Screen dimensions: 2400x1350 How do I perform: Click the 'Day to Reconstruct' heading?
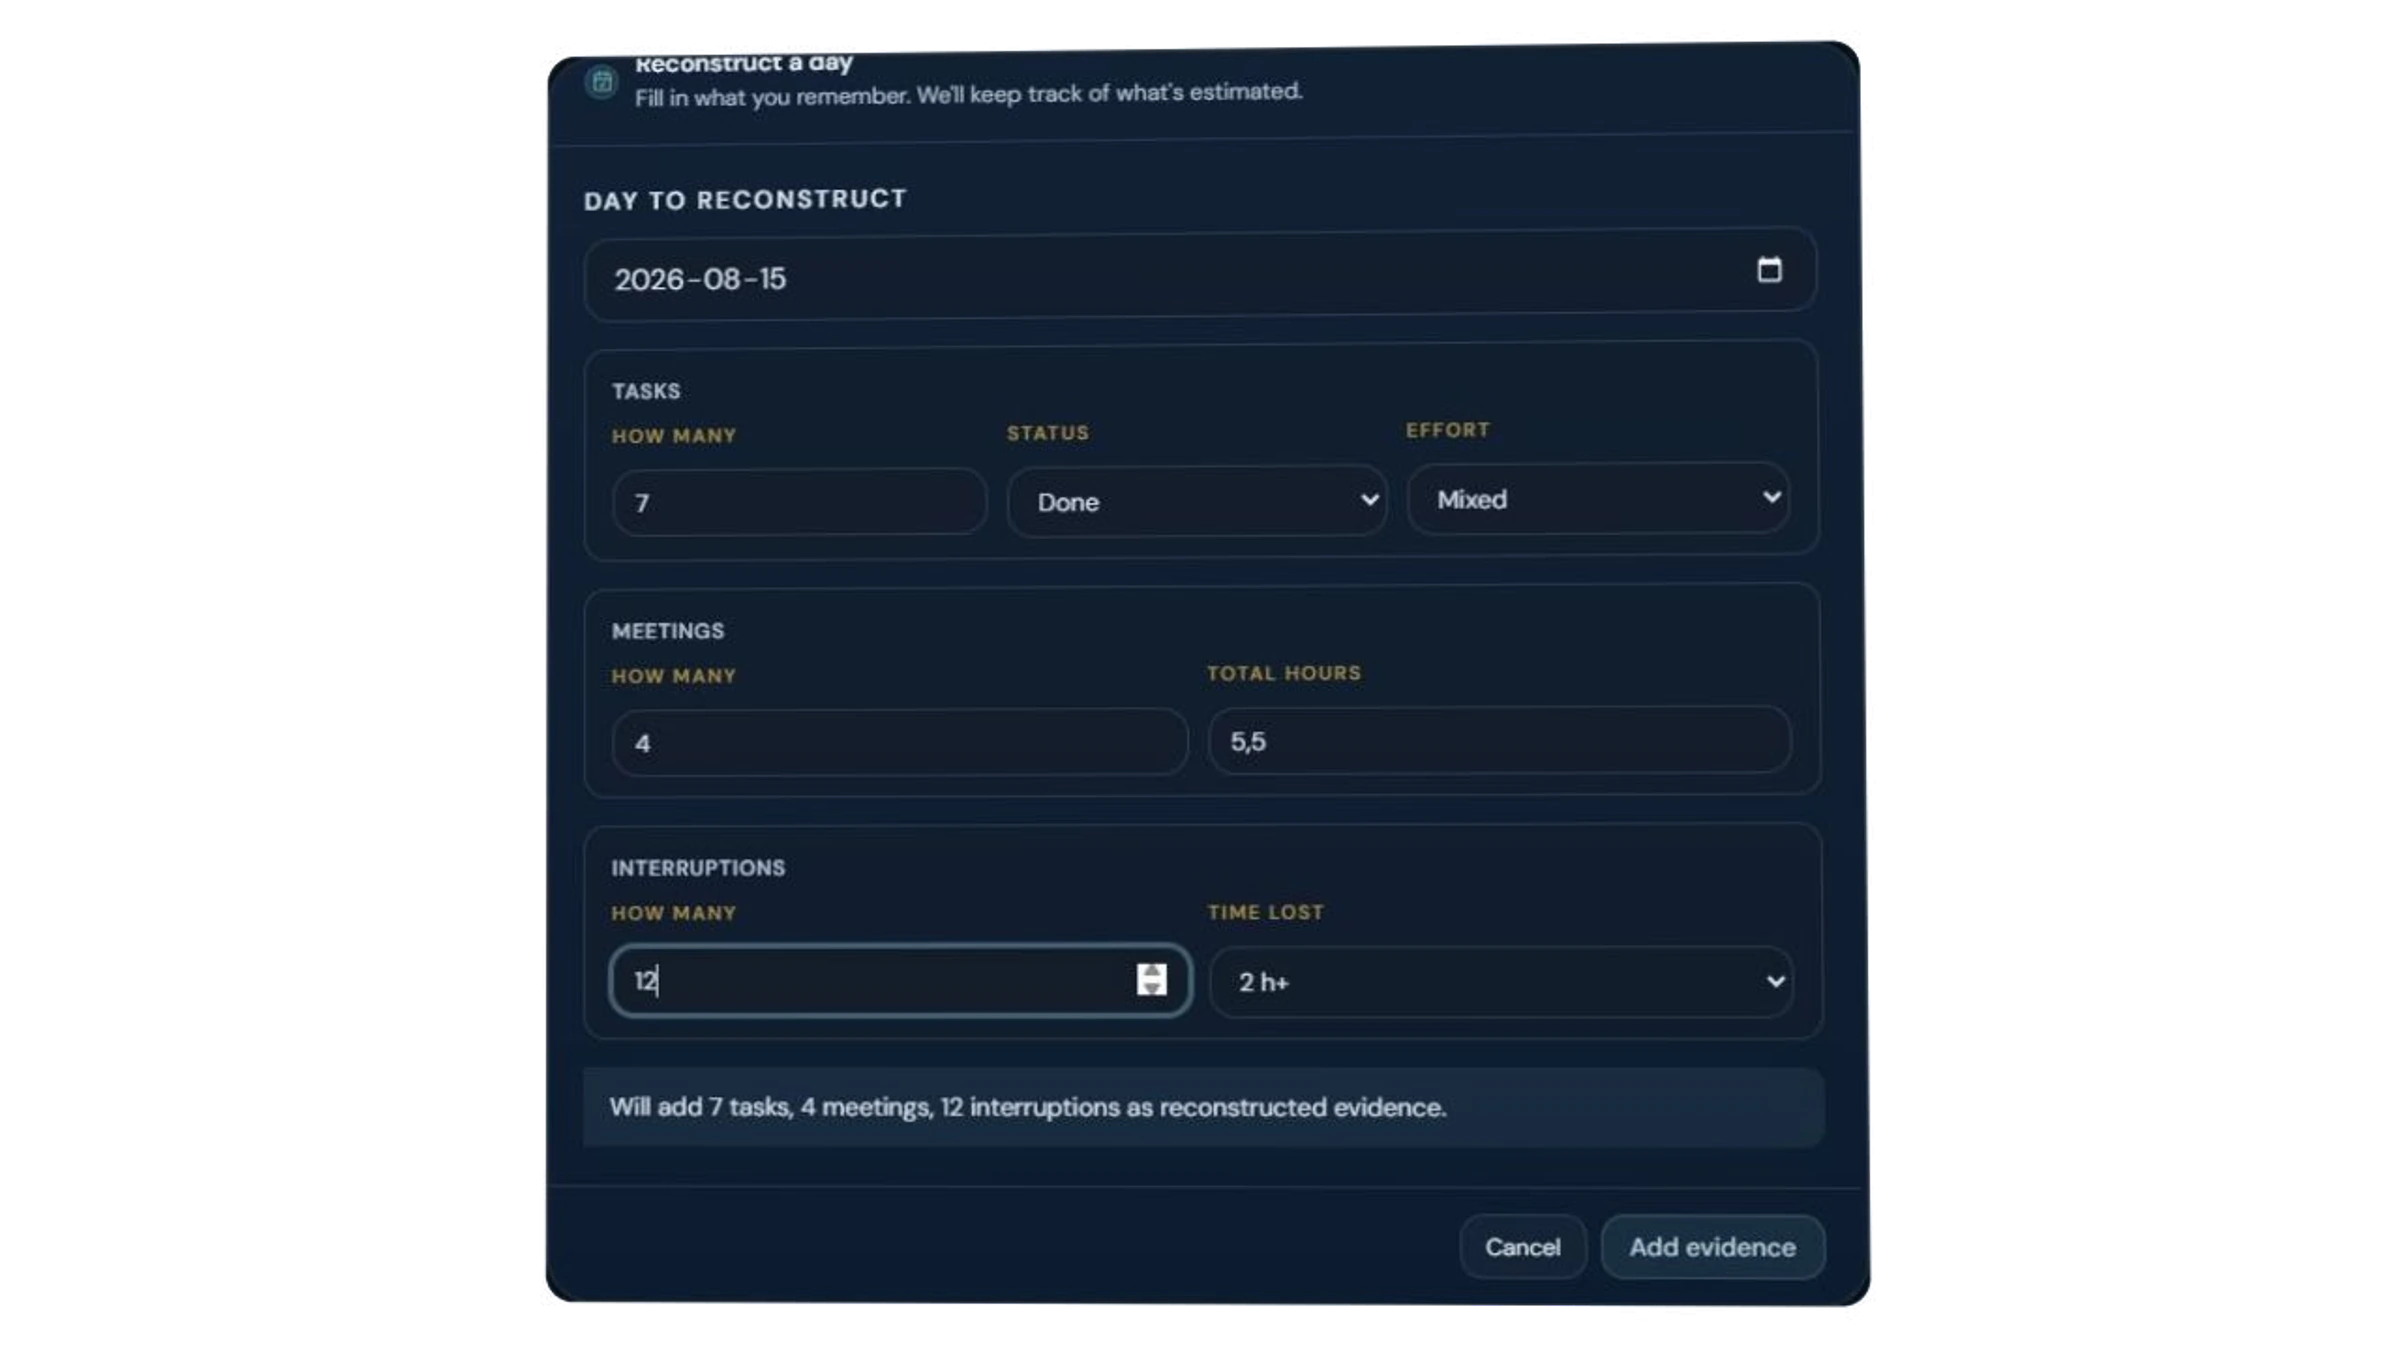click(745, 200)
